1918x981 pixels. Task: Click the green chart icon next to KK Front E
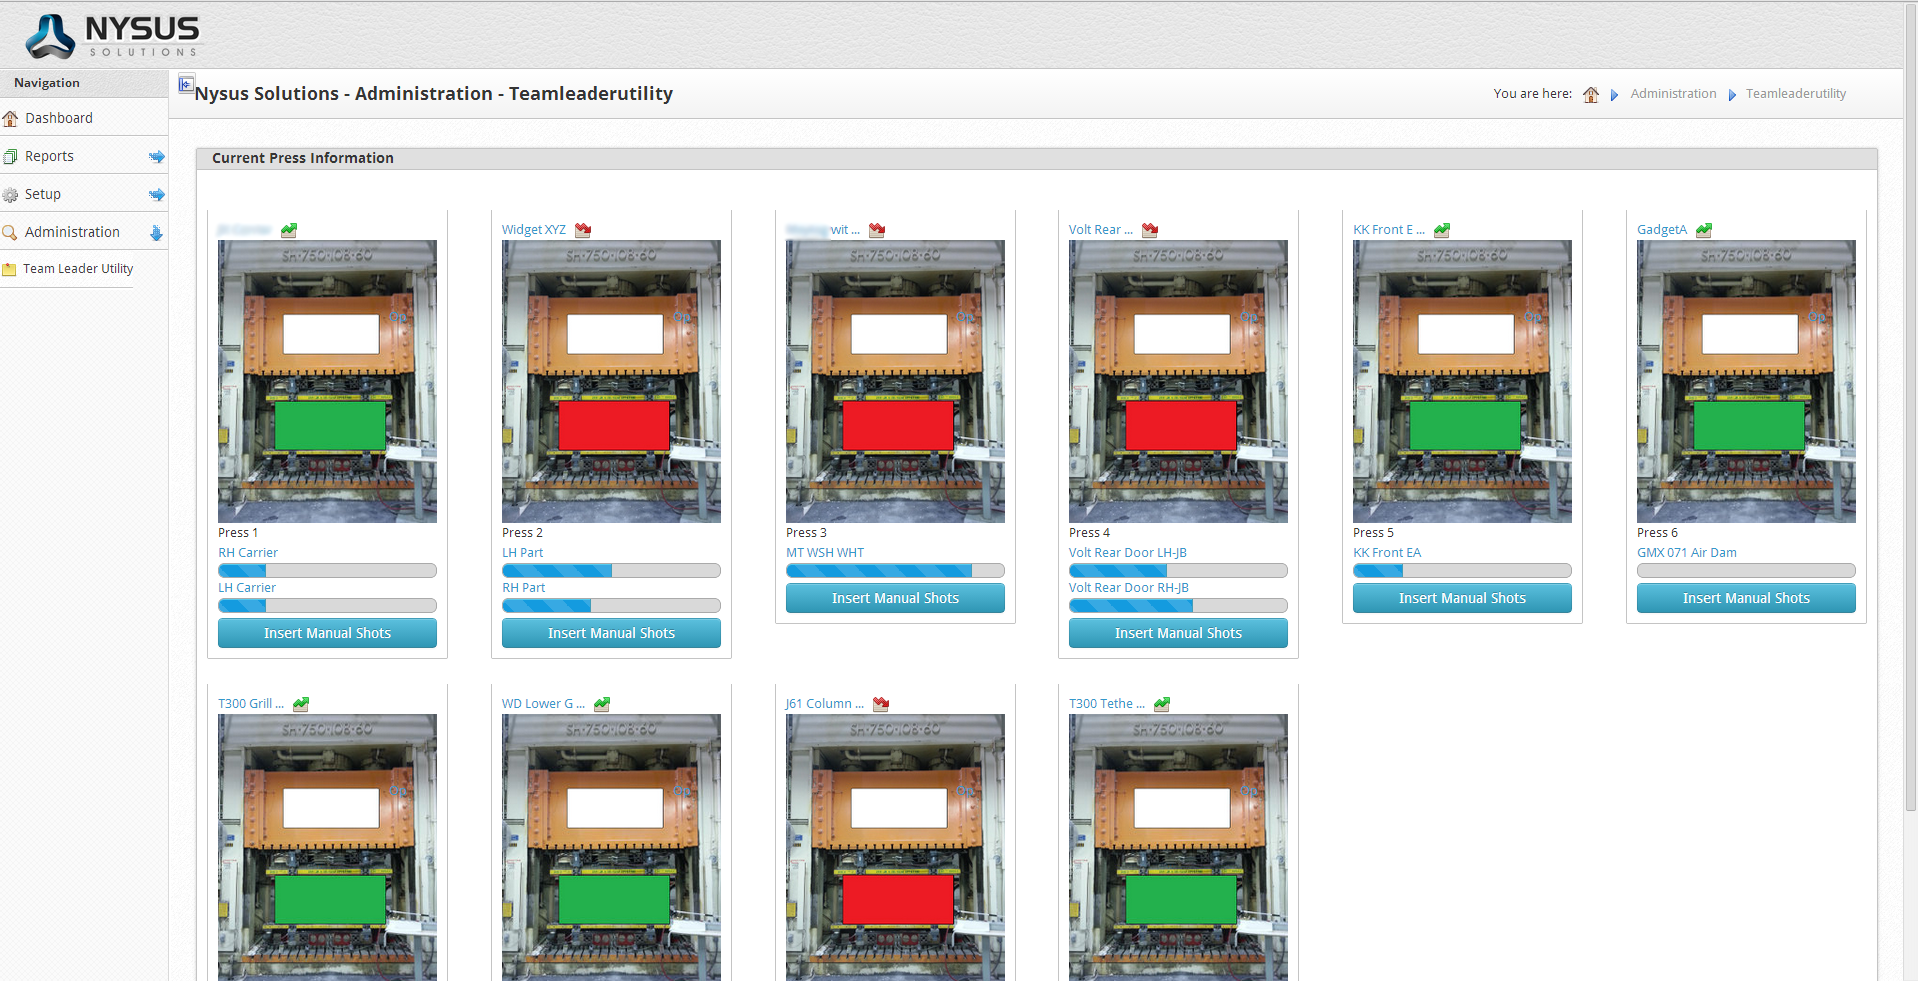(1441, 230)
